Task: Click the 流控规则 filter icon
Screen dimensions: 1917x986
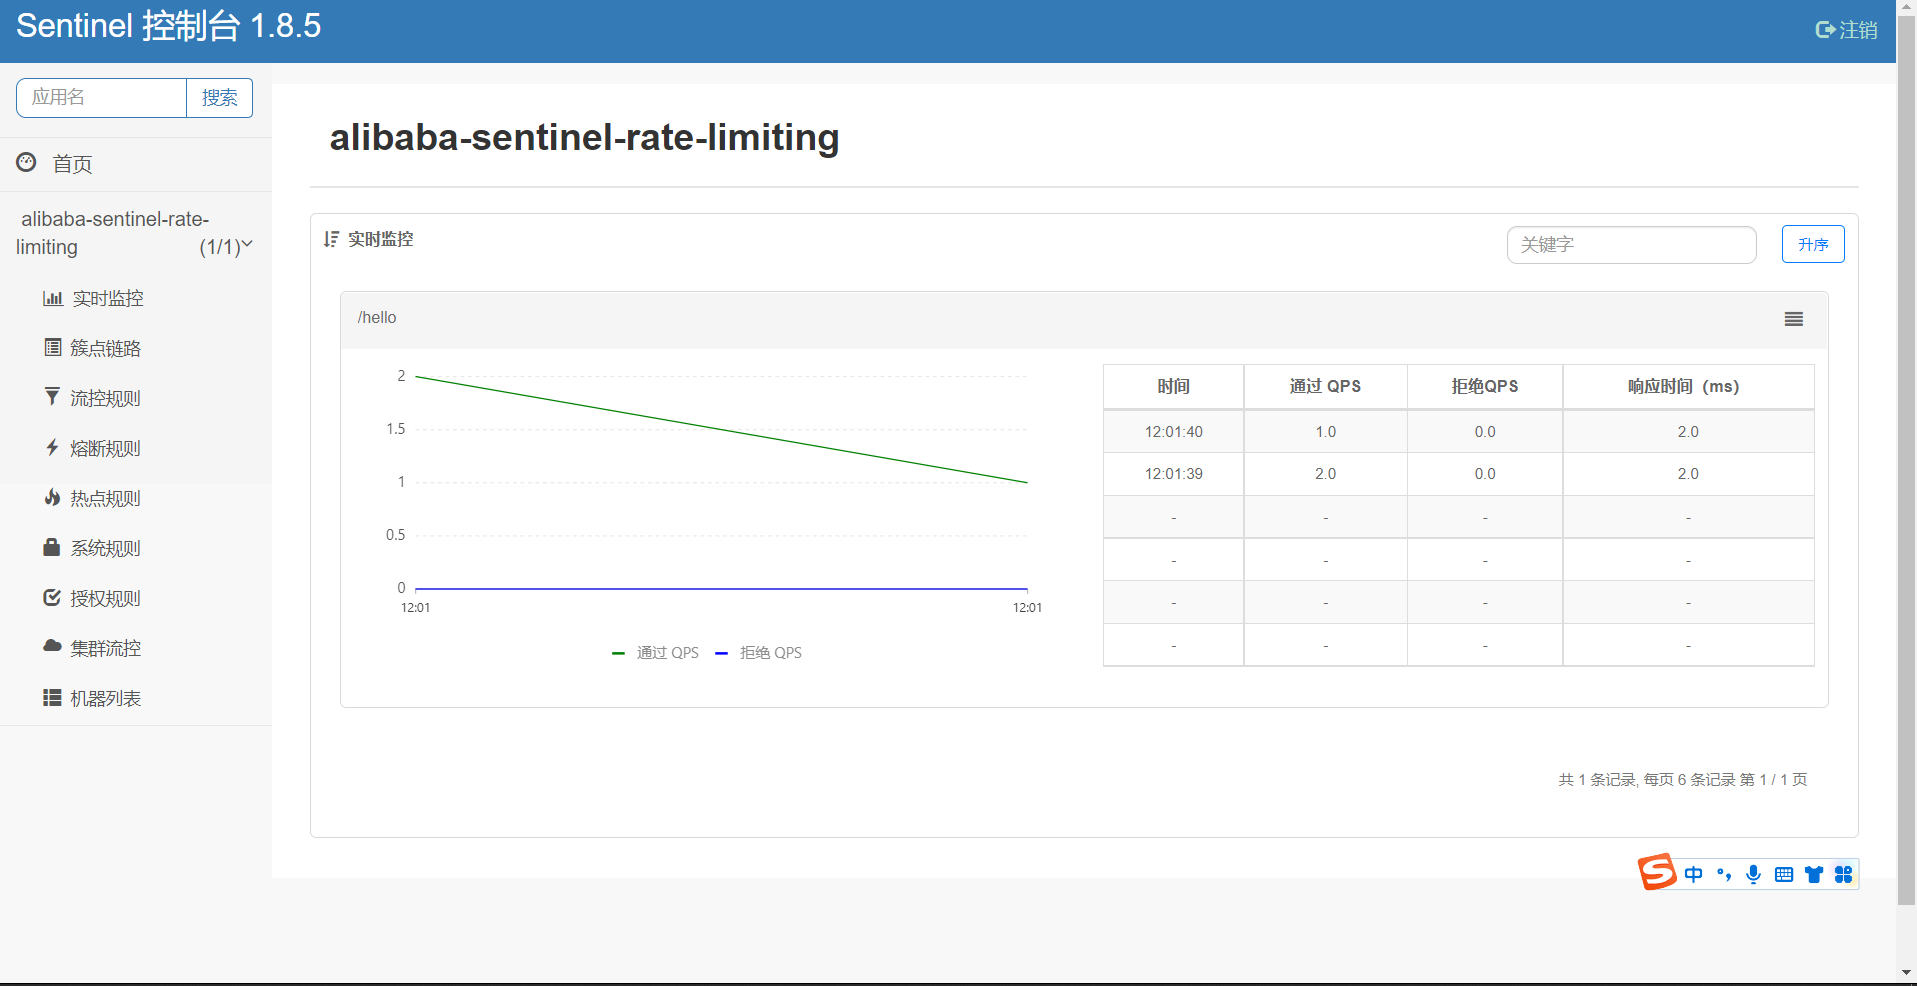Action: coord(52,397)
